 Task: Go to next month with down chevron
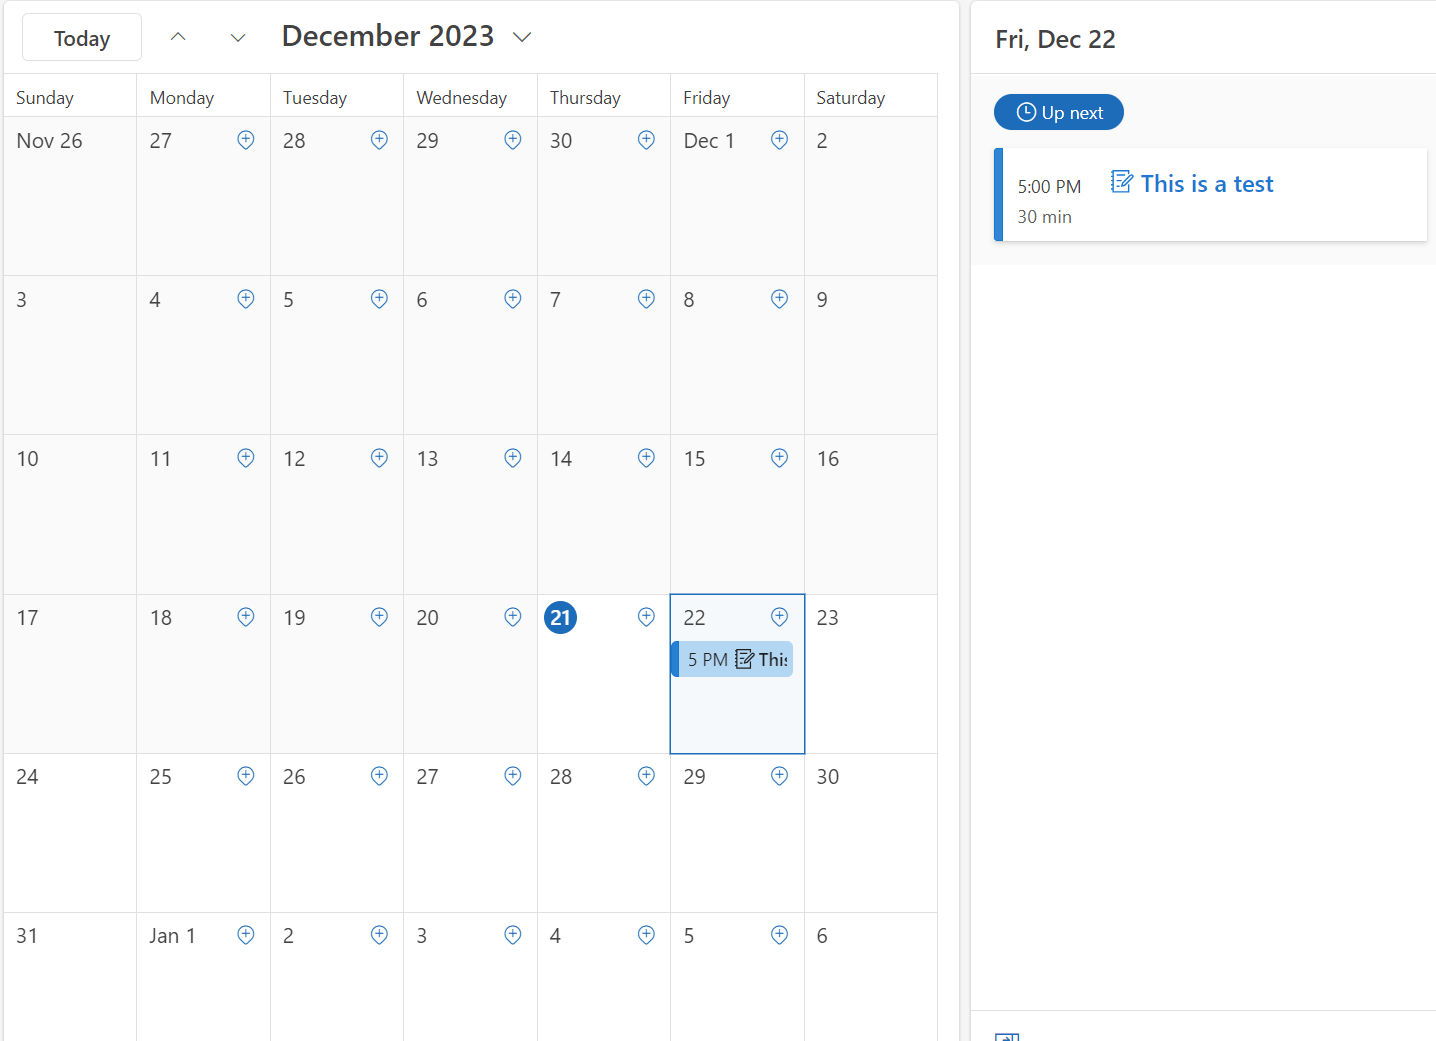coord(238,37)
